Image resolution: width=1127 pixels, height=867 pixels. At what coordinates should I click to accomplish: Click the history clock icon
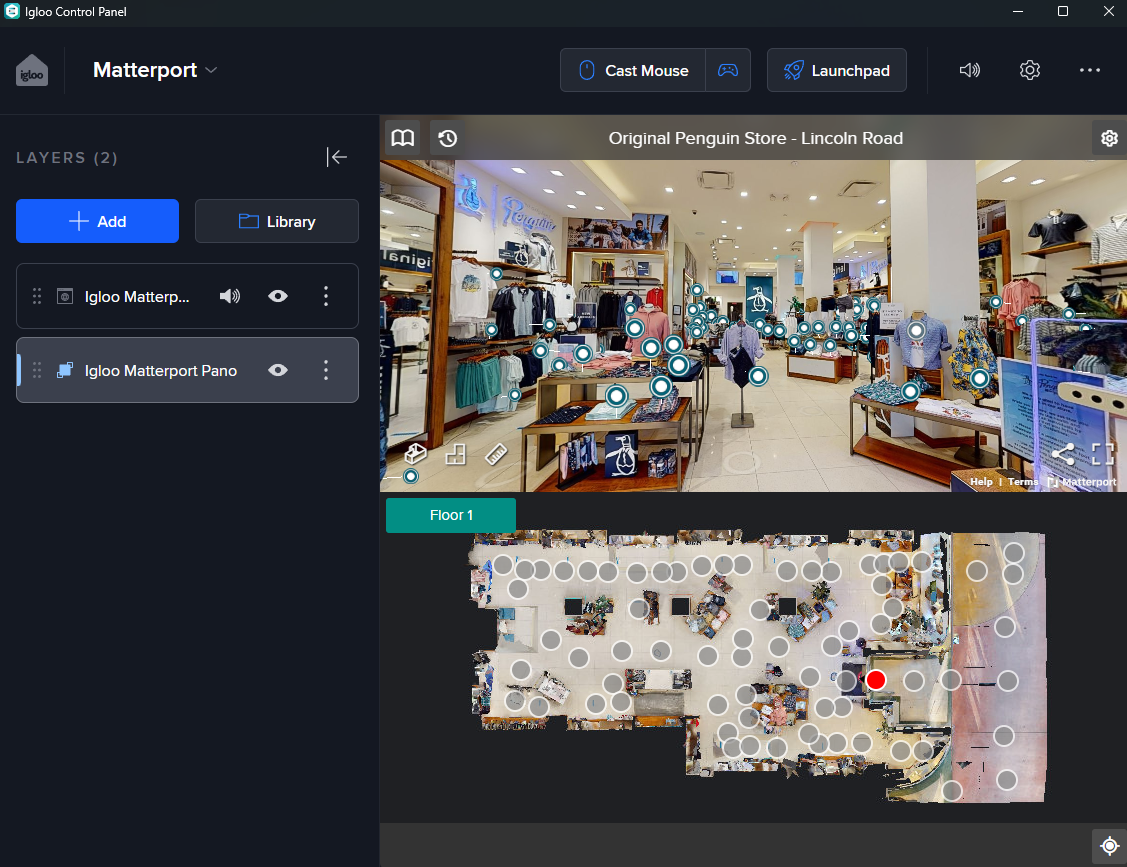coord(448,138)
